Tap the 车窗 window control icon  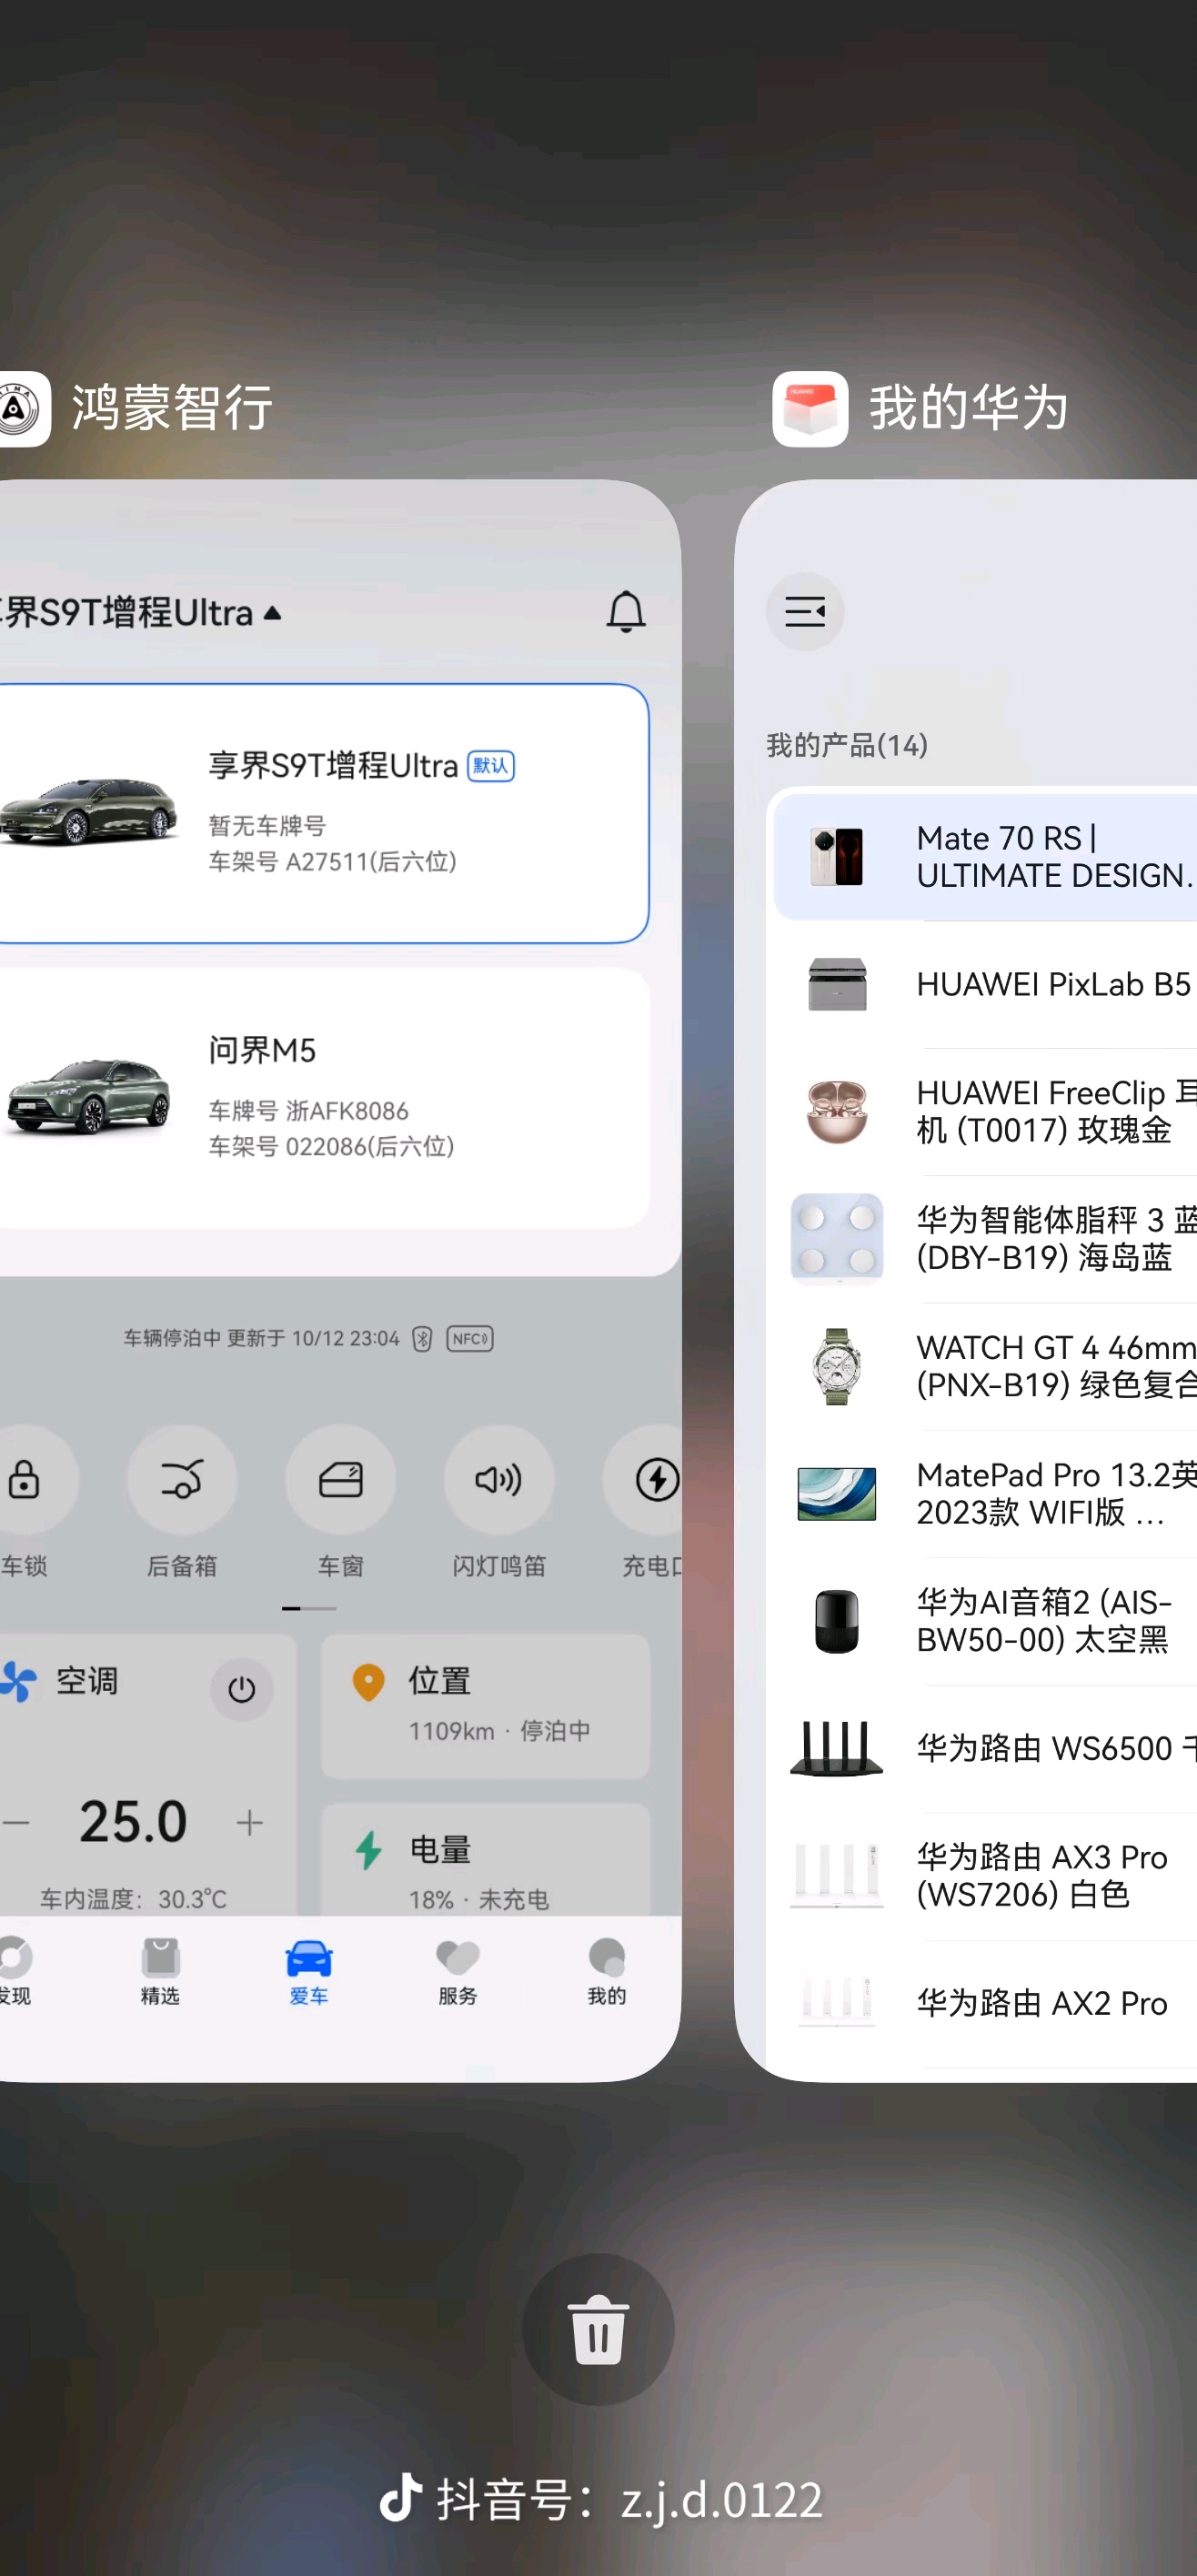tap(340, 1479)
